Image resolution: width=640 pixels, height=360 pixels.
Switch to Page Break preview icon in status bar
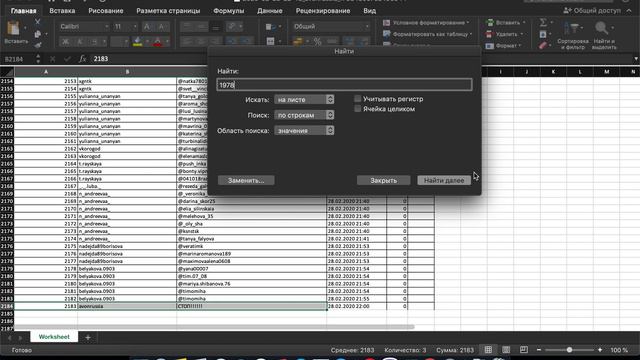point(524,350)
